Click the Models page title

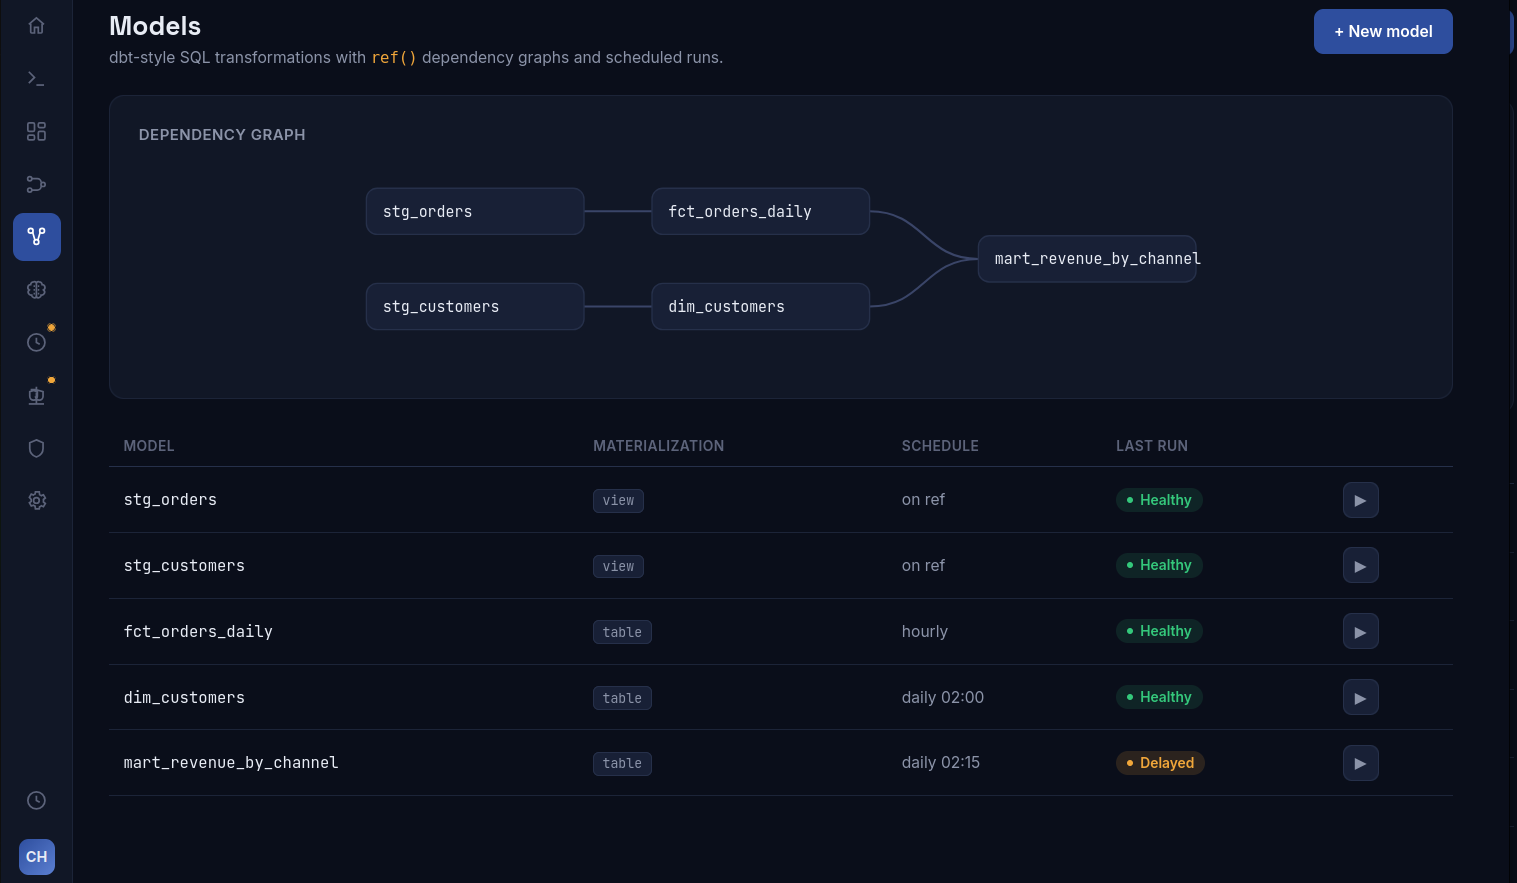155,26
